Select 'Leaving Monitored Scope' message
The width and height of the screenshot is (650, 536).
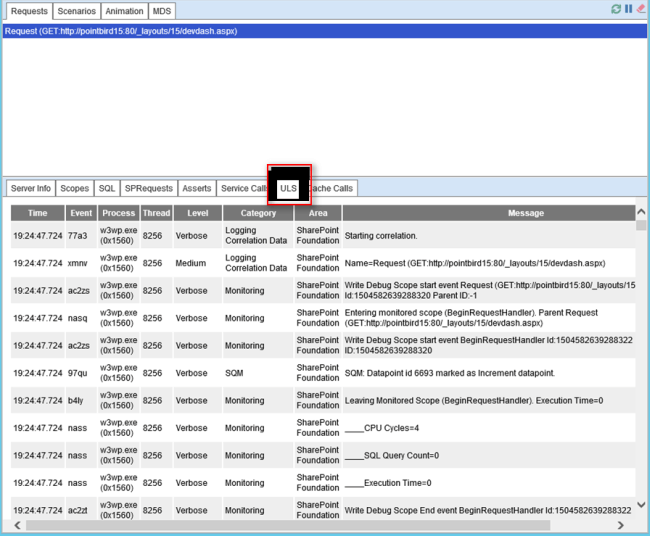click(474, 400)
